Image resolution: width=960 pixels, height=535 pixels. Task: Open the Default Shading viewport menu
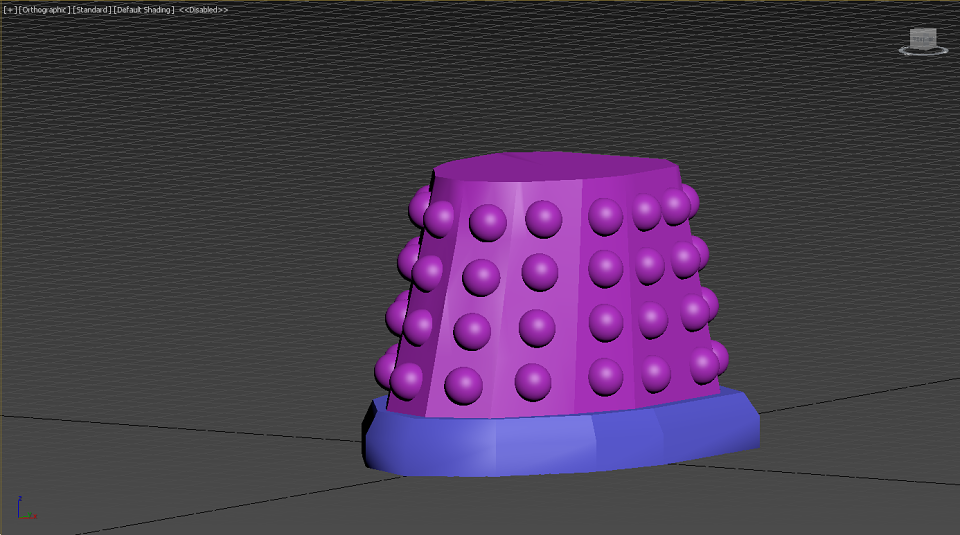[x=144, y=10]
